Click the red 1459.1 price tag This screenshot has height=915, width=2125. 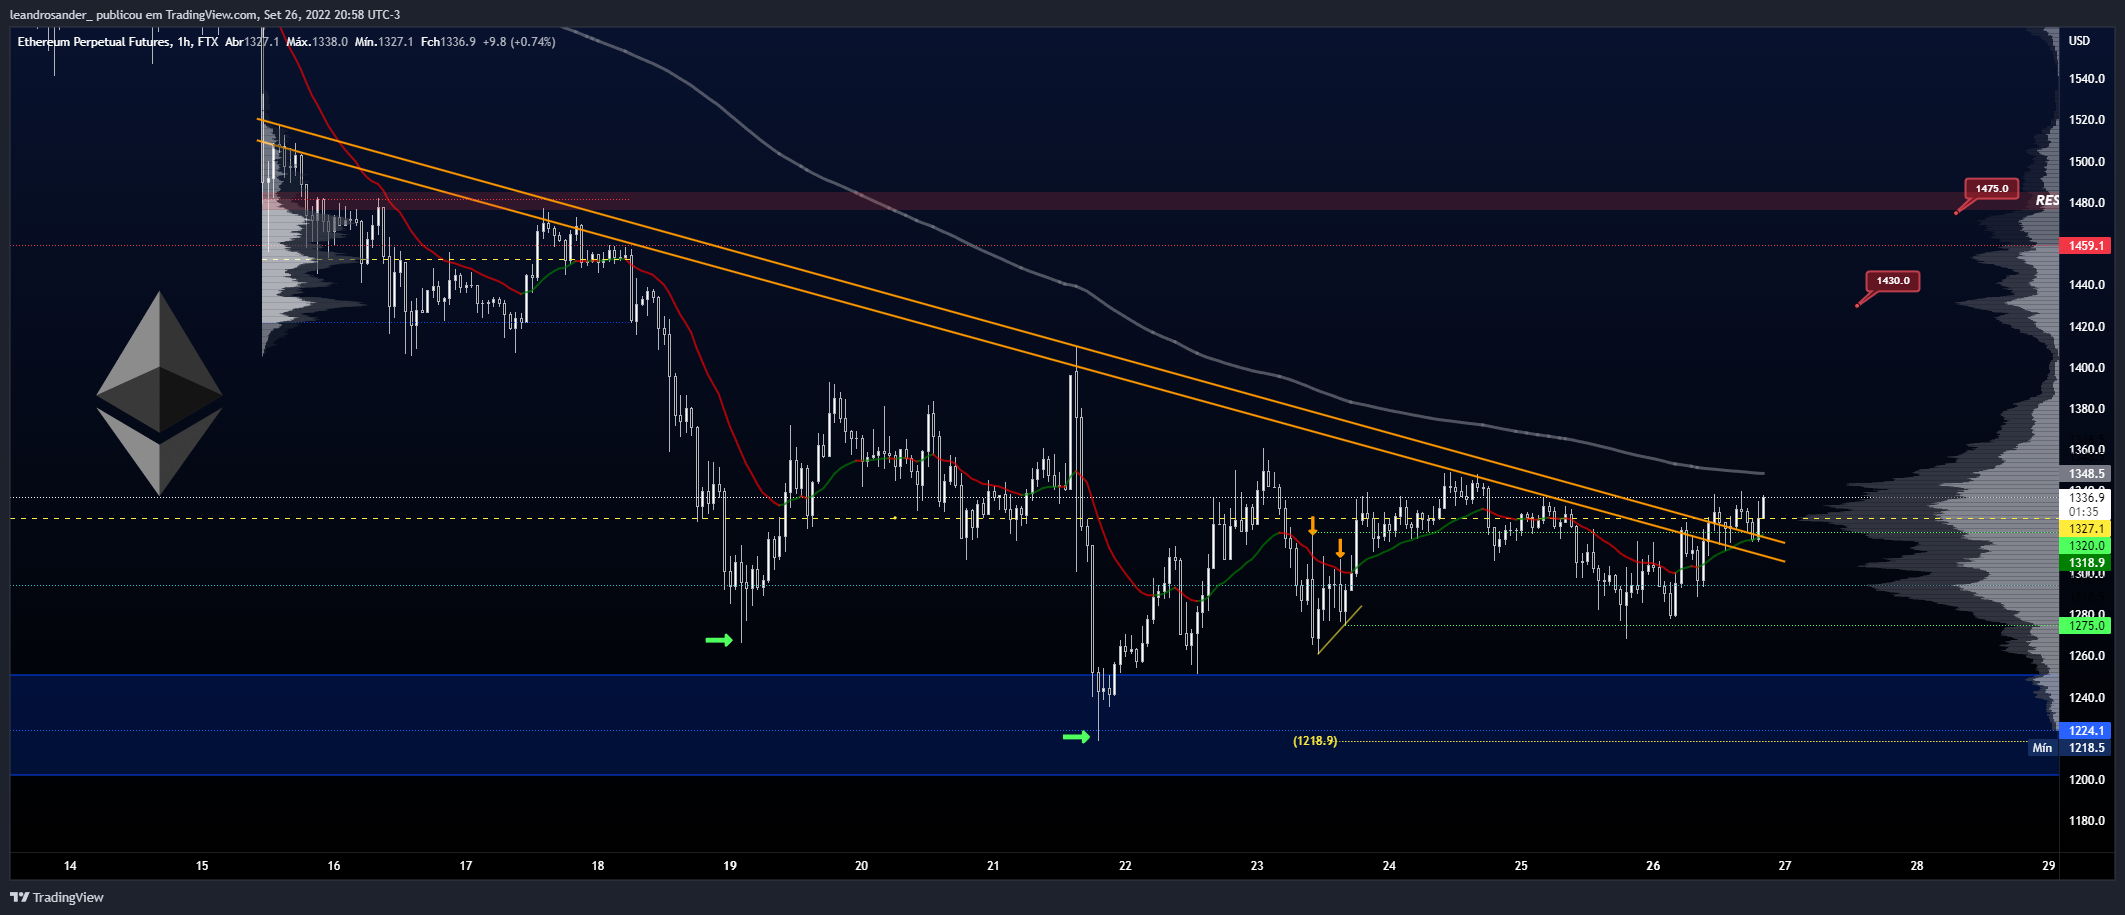(x=2086, y=245)
